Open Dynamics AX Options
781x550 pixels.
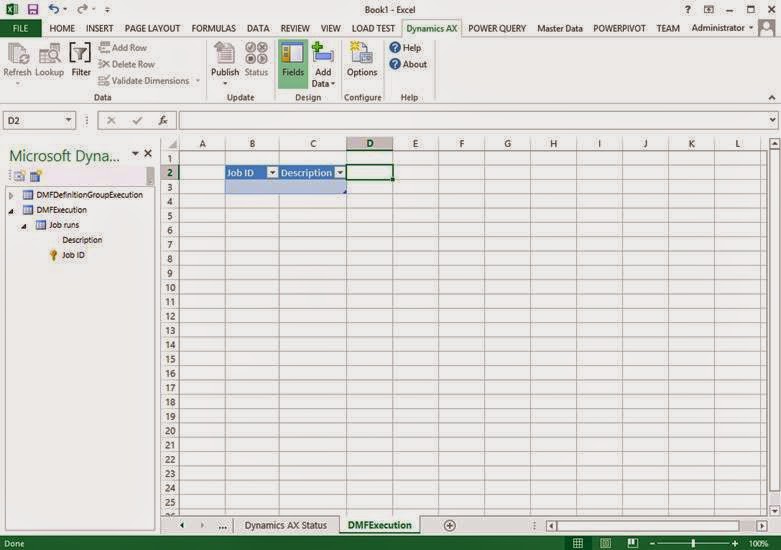[x=362, y=60]
